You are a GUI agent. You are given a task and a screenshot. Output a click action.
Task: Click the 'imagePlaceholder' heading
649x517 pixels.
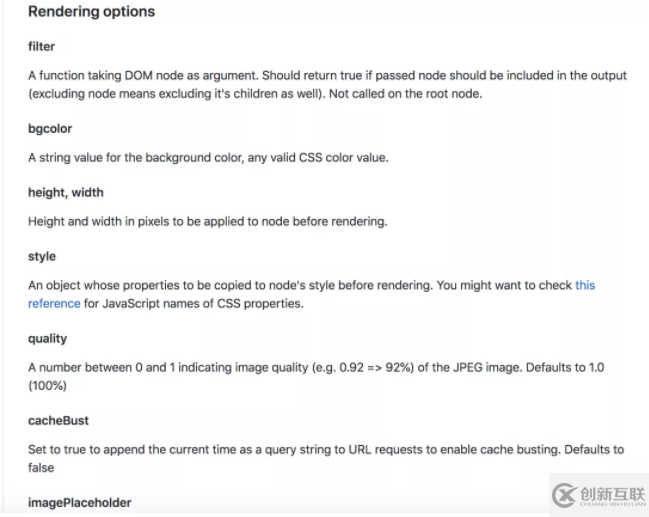tap(79, 503)
